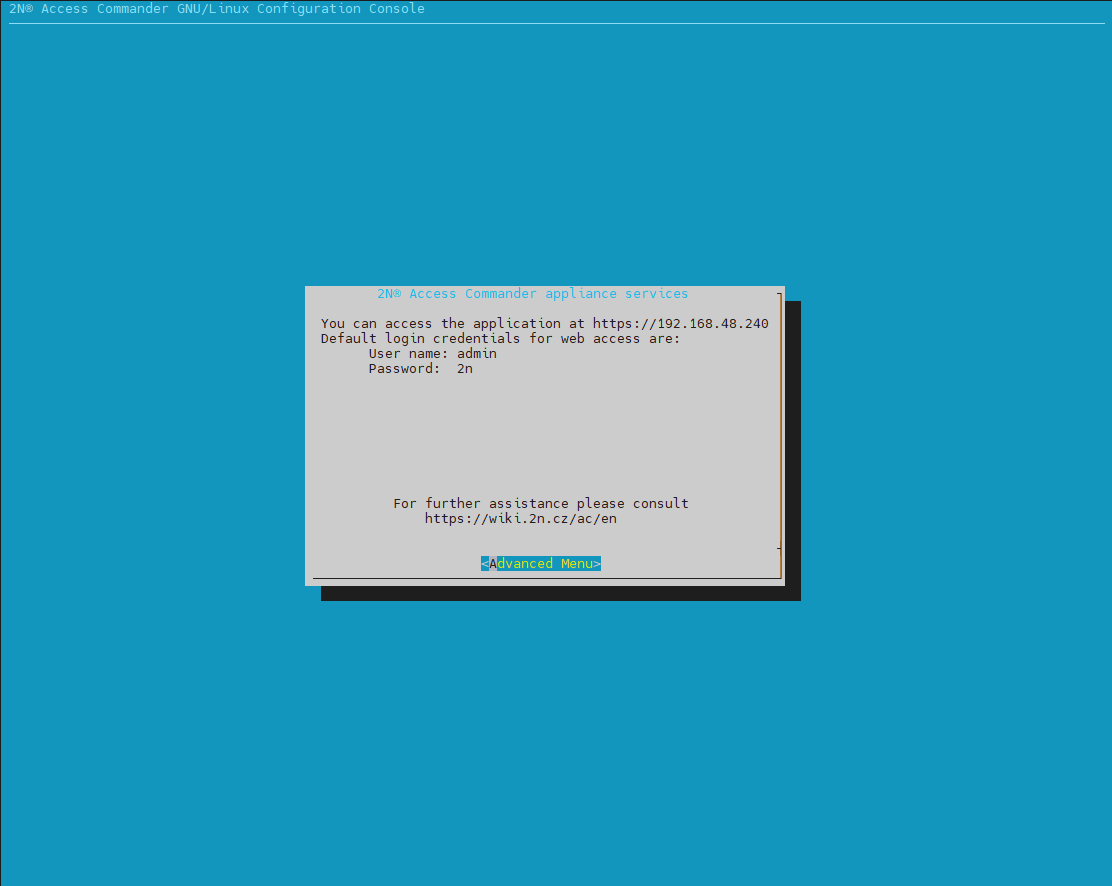Select the 'User name: admin' line
The height and width of the screenshot is (886, 1112).
433,353
